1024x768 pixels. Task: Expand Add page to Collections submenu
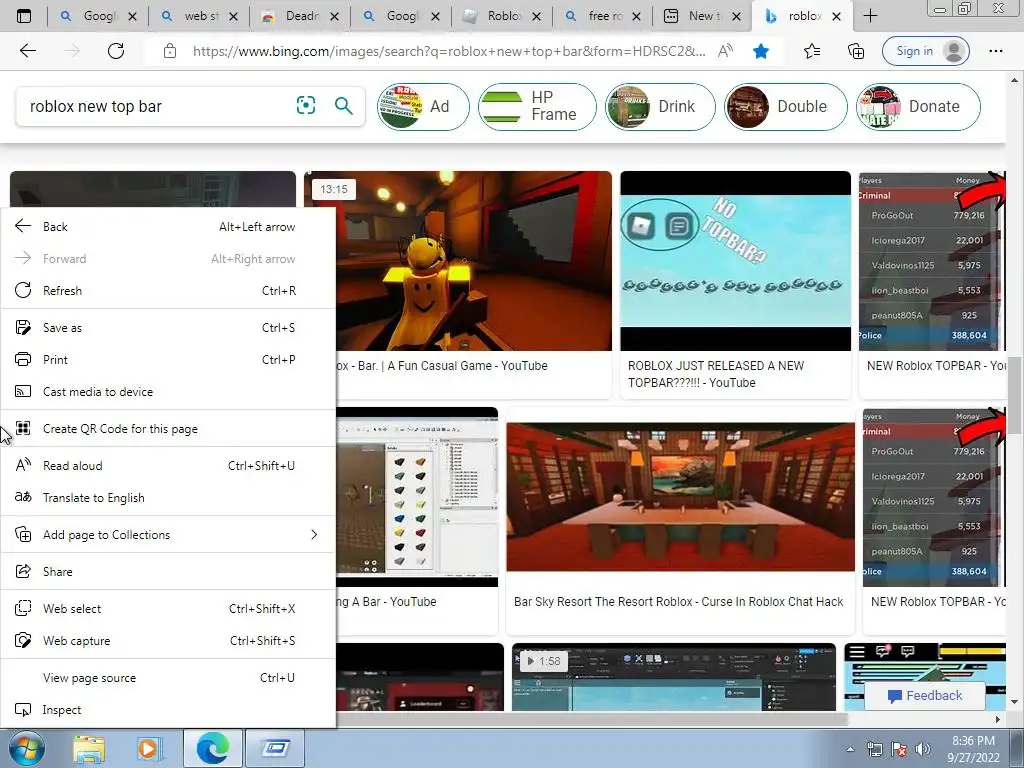[x=168, y=535]
